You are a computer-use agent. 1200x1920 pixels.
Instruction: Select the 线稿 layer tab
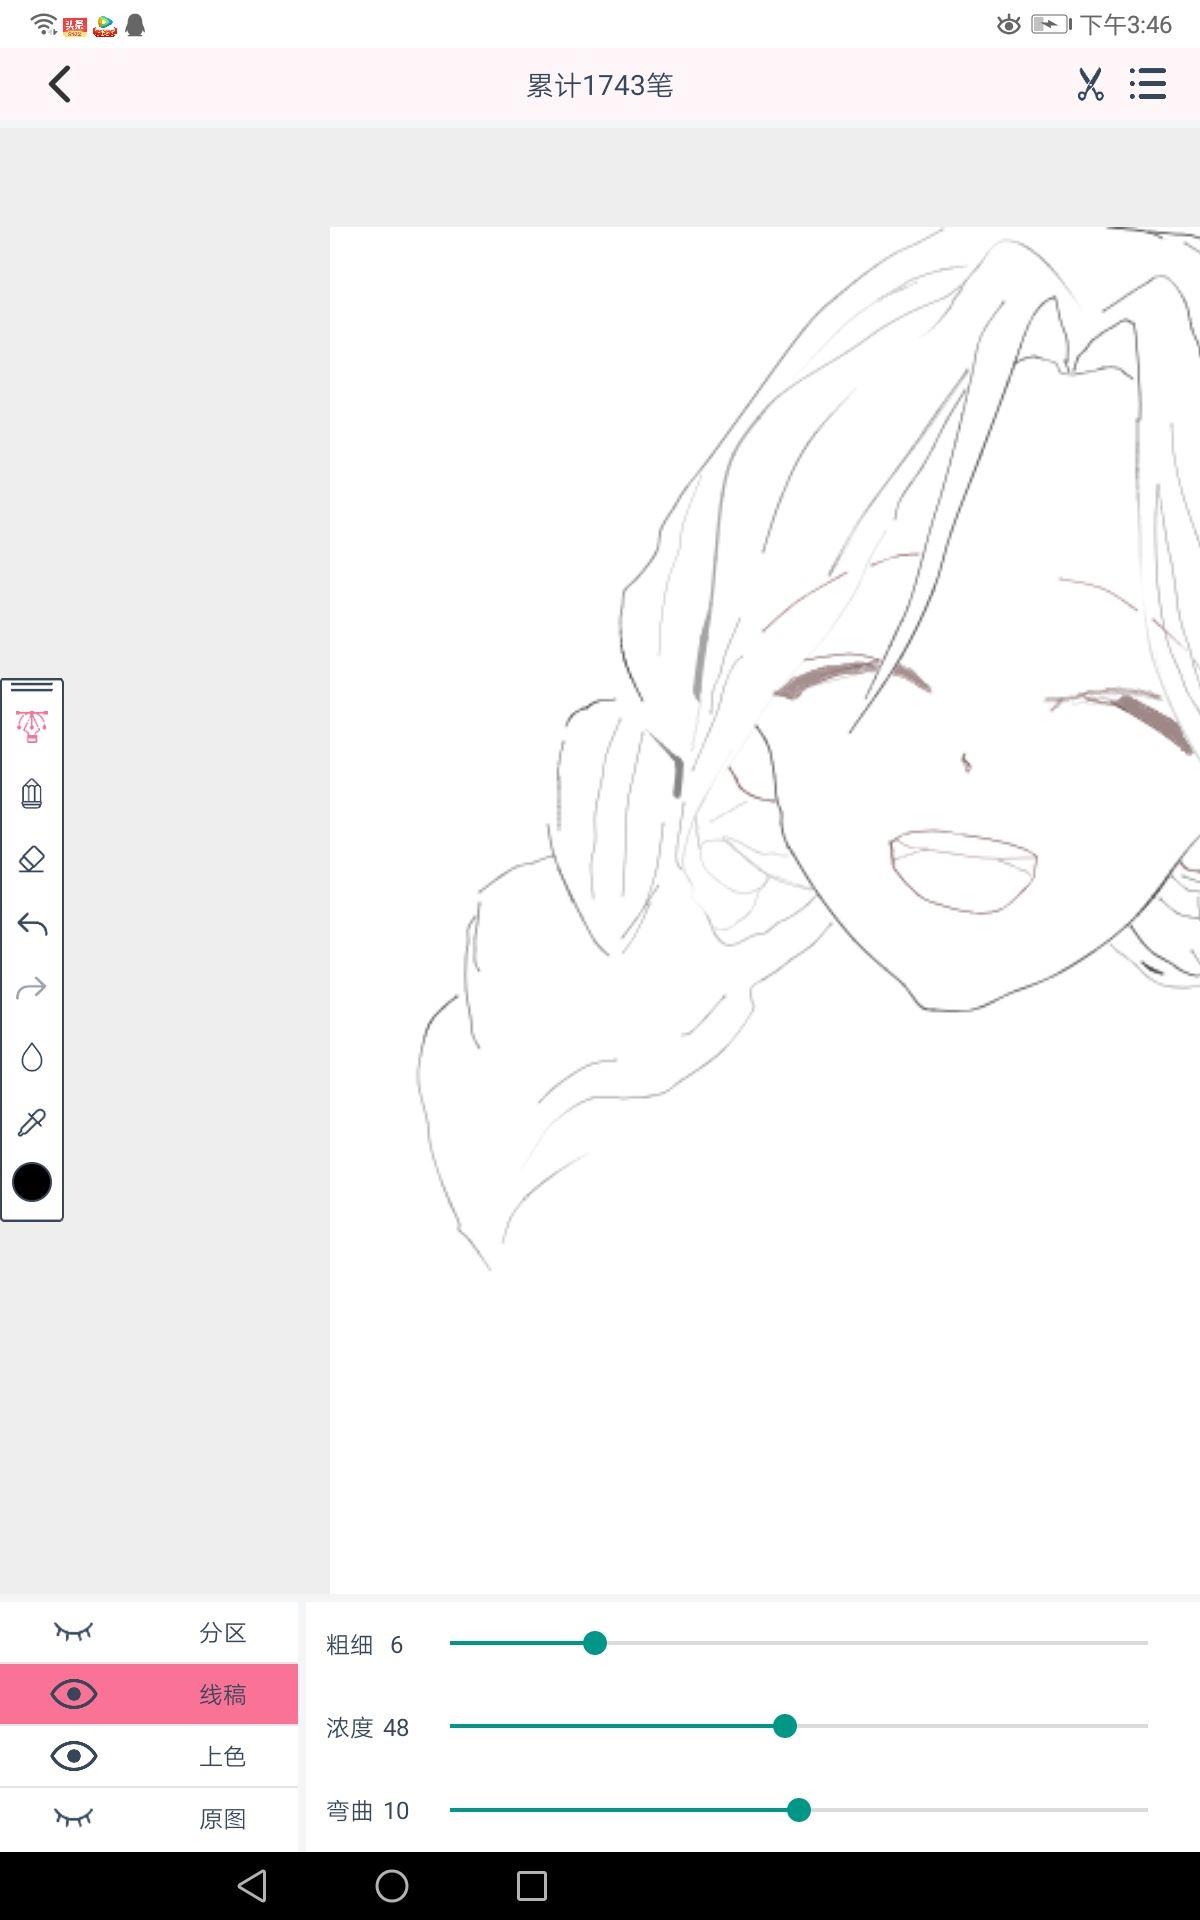149,1694
